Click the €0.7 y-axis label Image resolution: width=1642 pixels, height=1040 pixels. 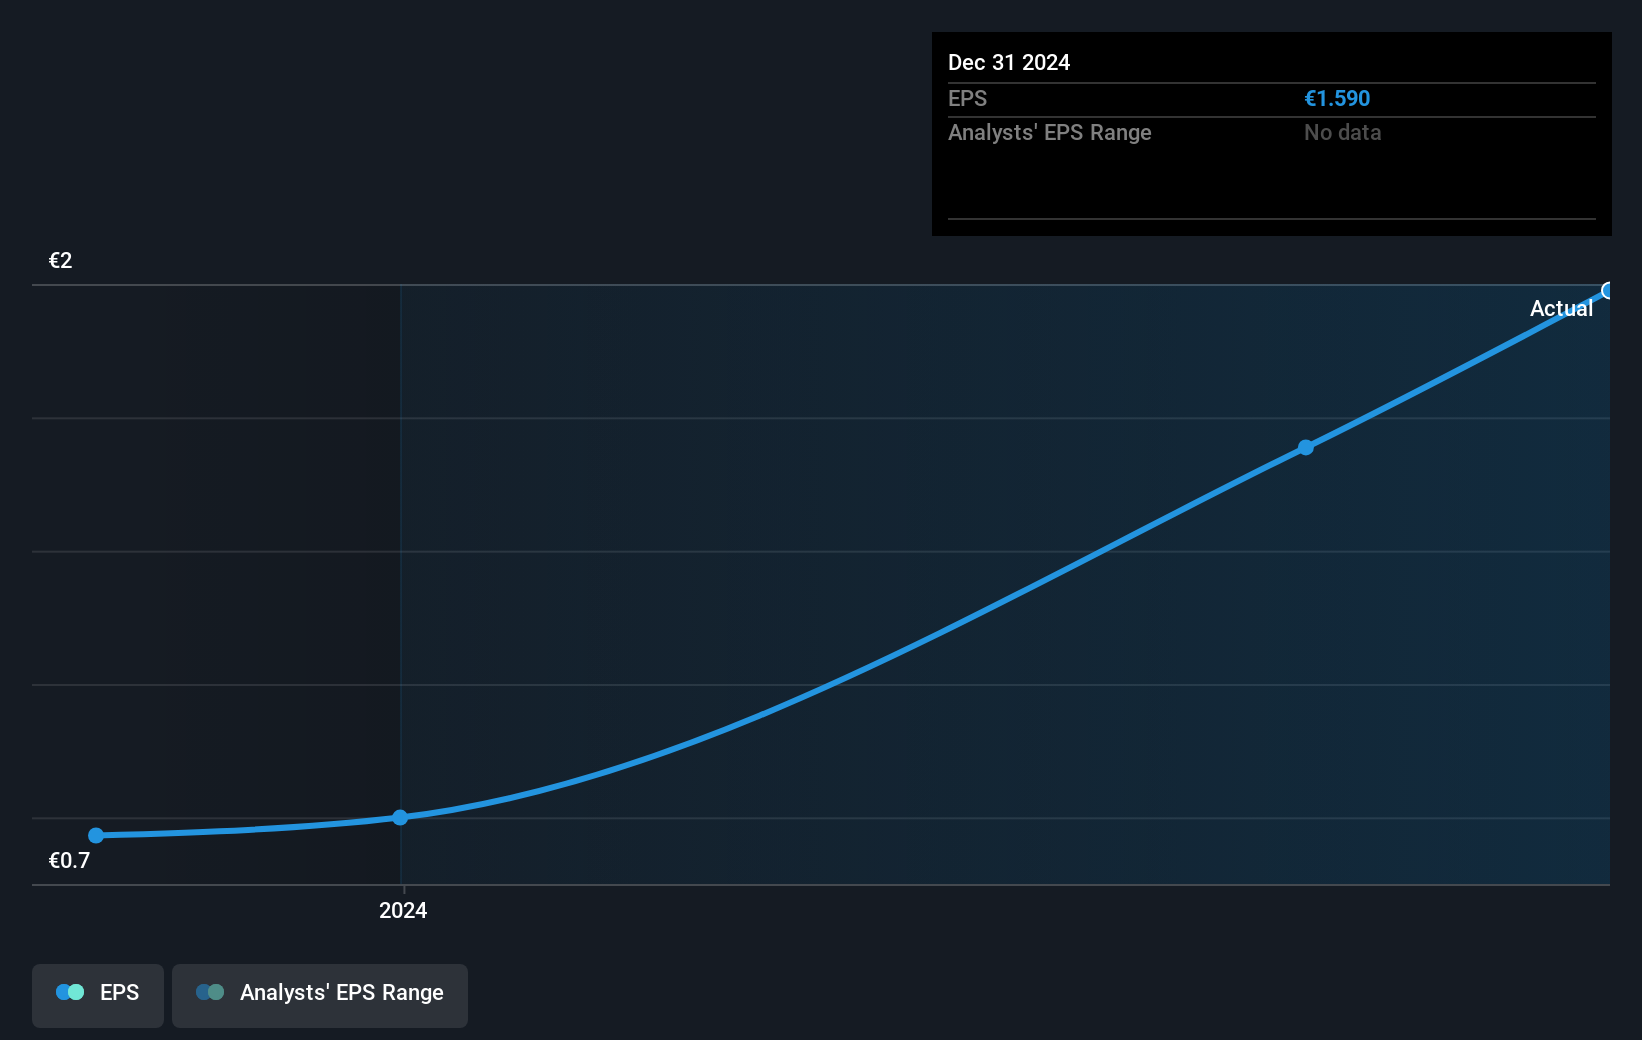(69, 860)
